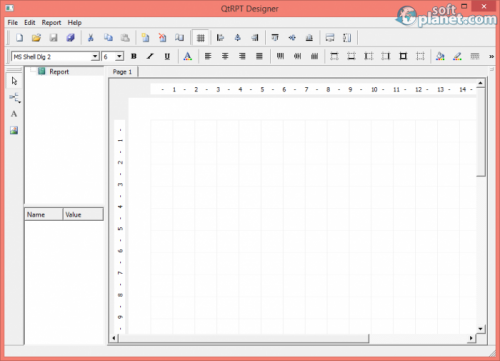This screenshot has height=361, width=500.
Task: Select the arrow pointer tool
Action: tap(14, 81)
